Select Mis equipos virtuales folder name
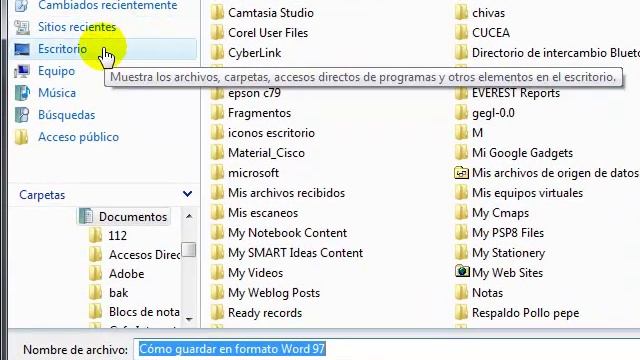 pyautogui.click(x=527, y=193)
